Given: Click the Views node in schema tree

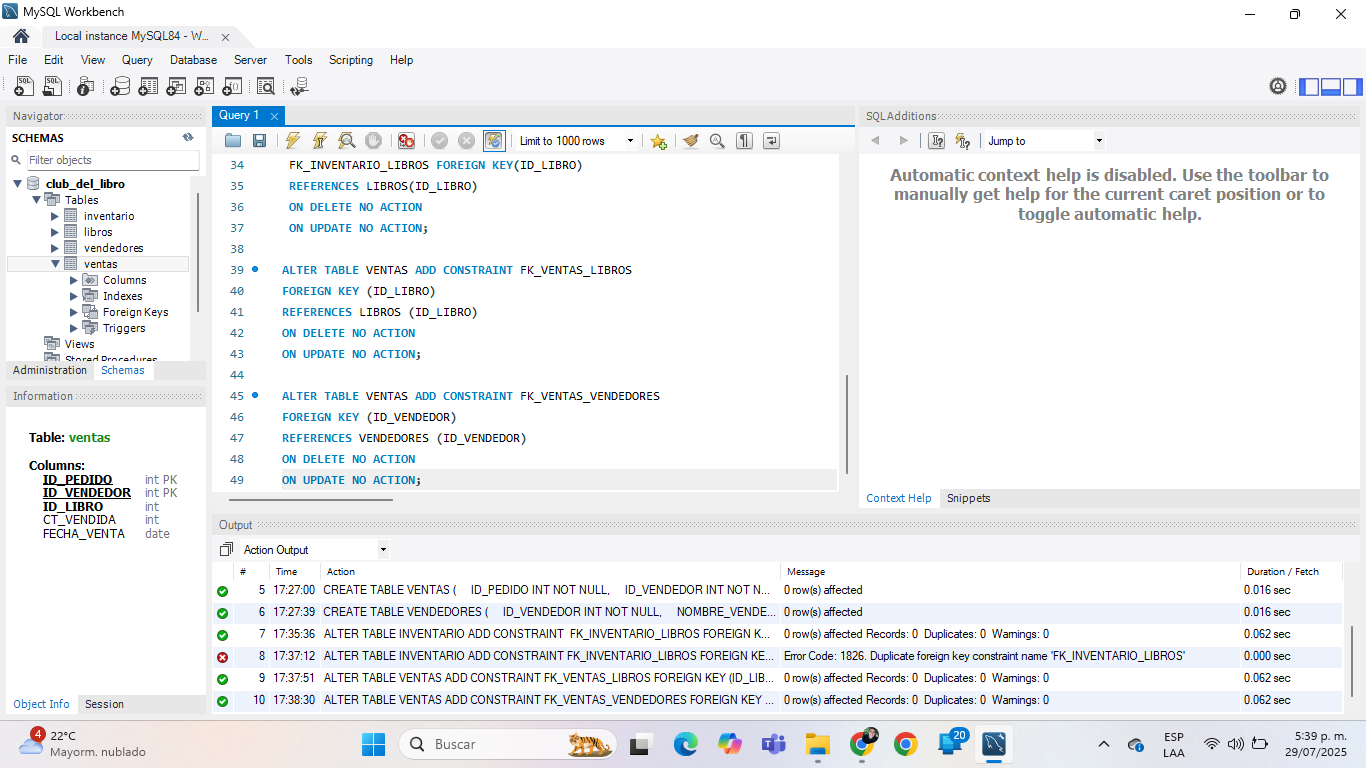Looking at the screenshot, I should pos(79,344).
